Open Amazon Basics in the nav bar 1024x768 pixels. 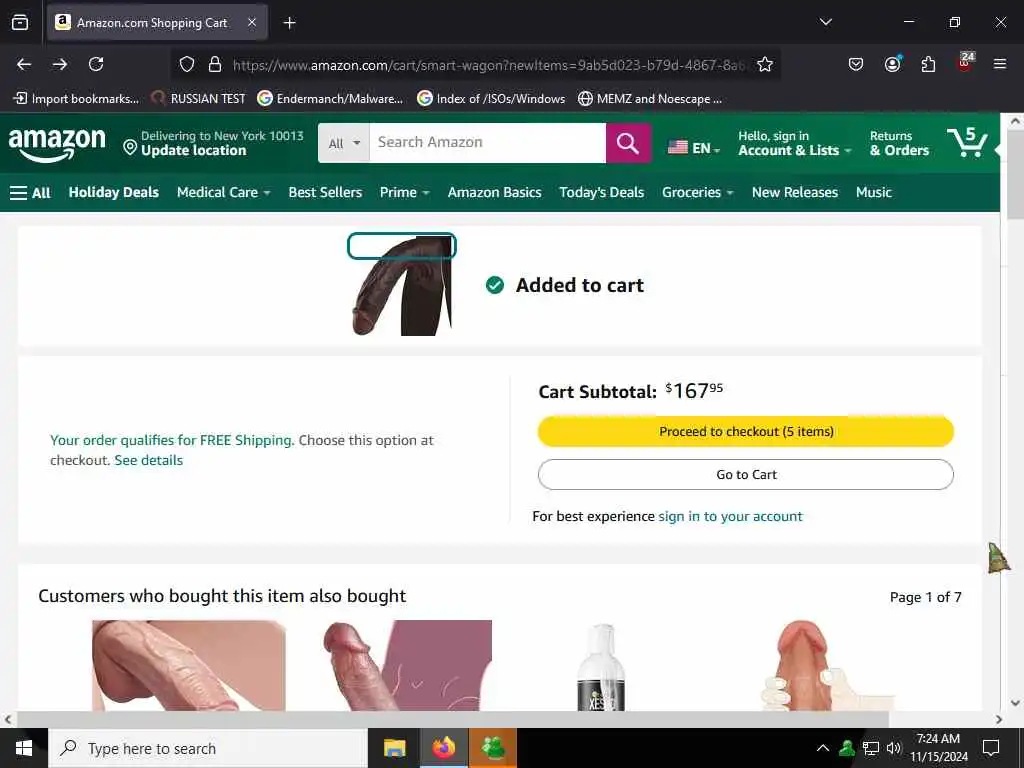pyautogui.click(x=494, y=193)
